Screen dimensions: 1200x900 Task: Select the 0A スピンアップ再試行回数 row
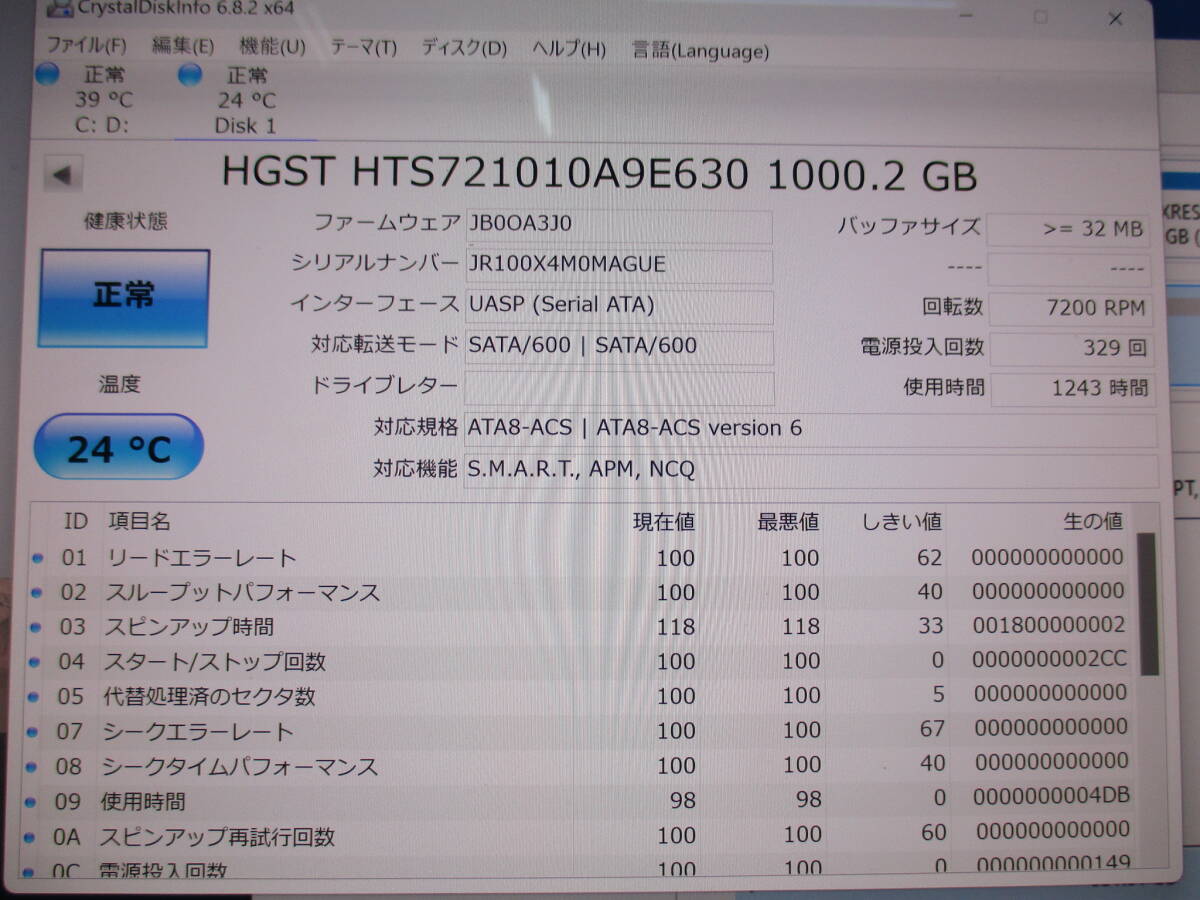580,835
